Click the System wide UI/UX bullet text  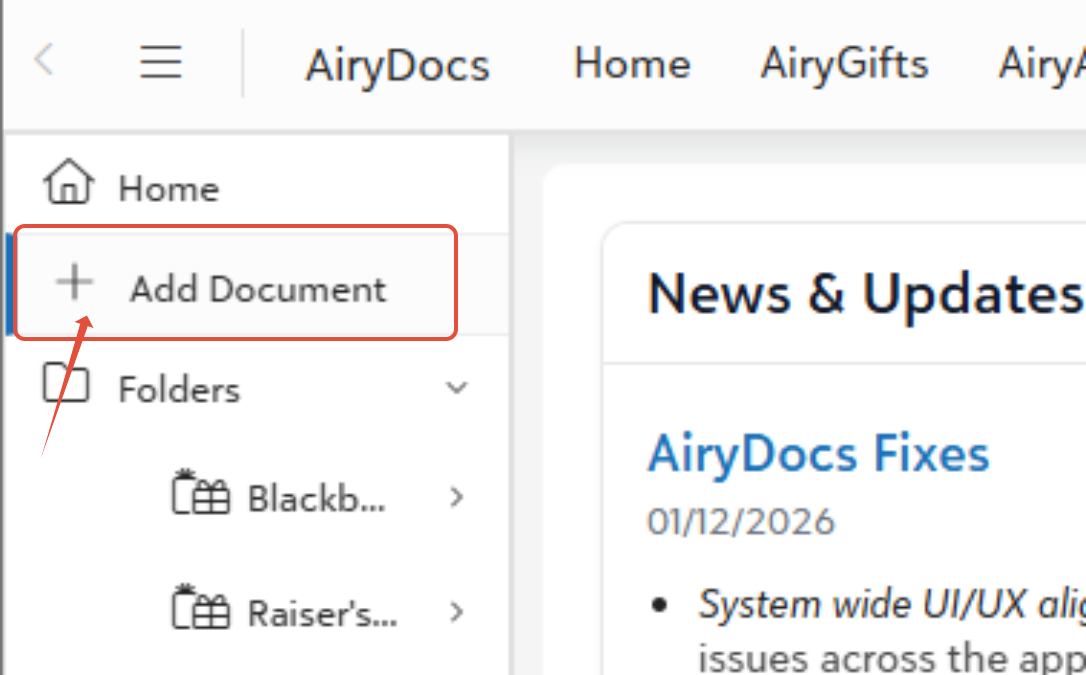coord(892,604)
